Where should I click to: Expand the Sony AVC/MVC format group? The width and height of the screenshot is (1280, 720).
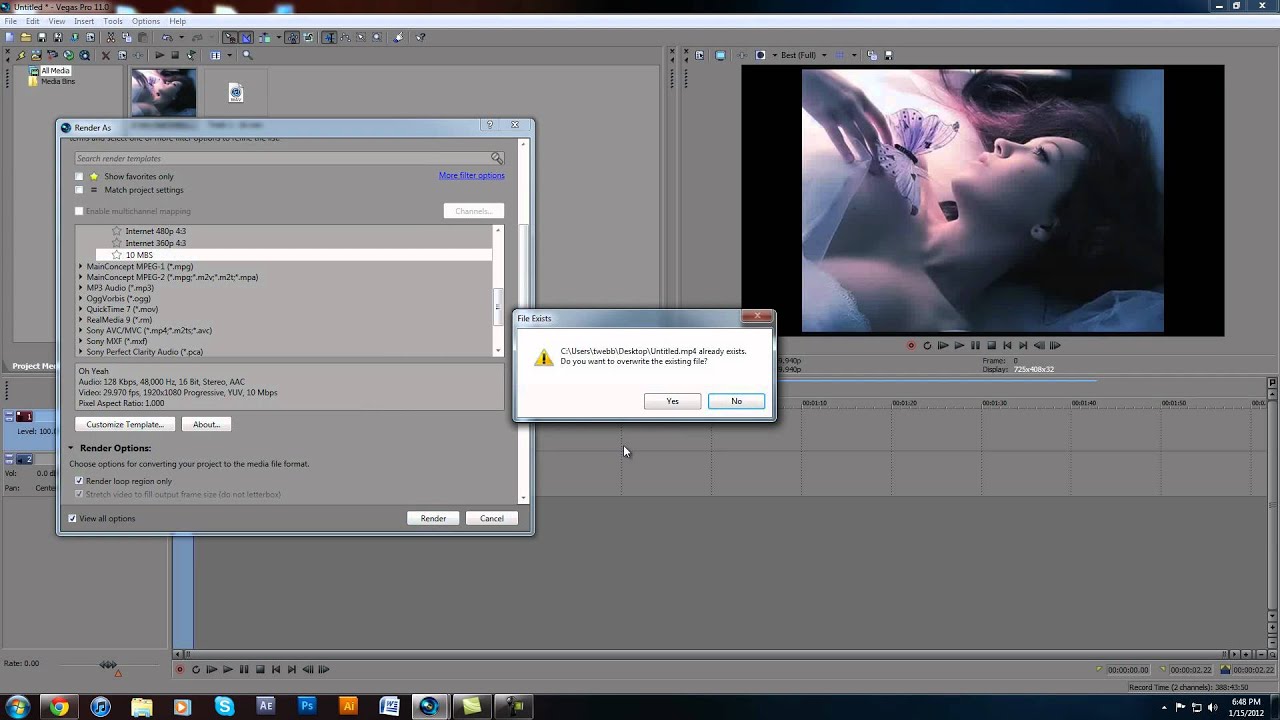(81, 331)
